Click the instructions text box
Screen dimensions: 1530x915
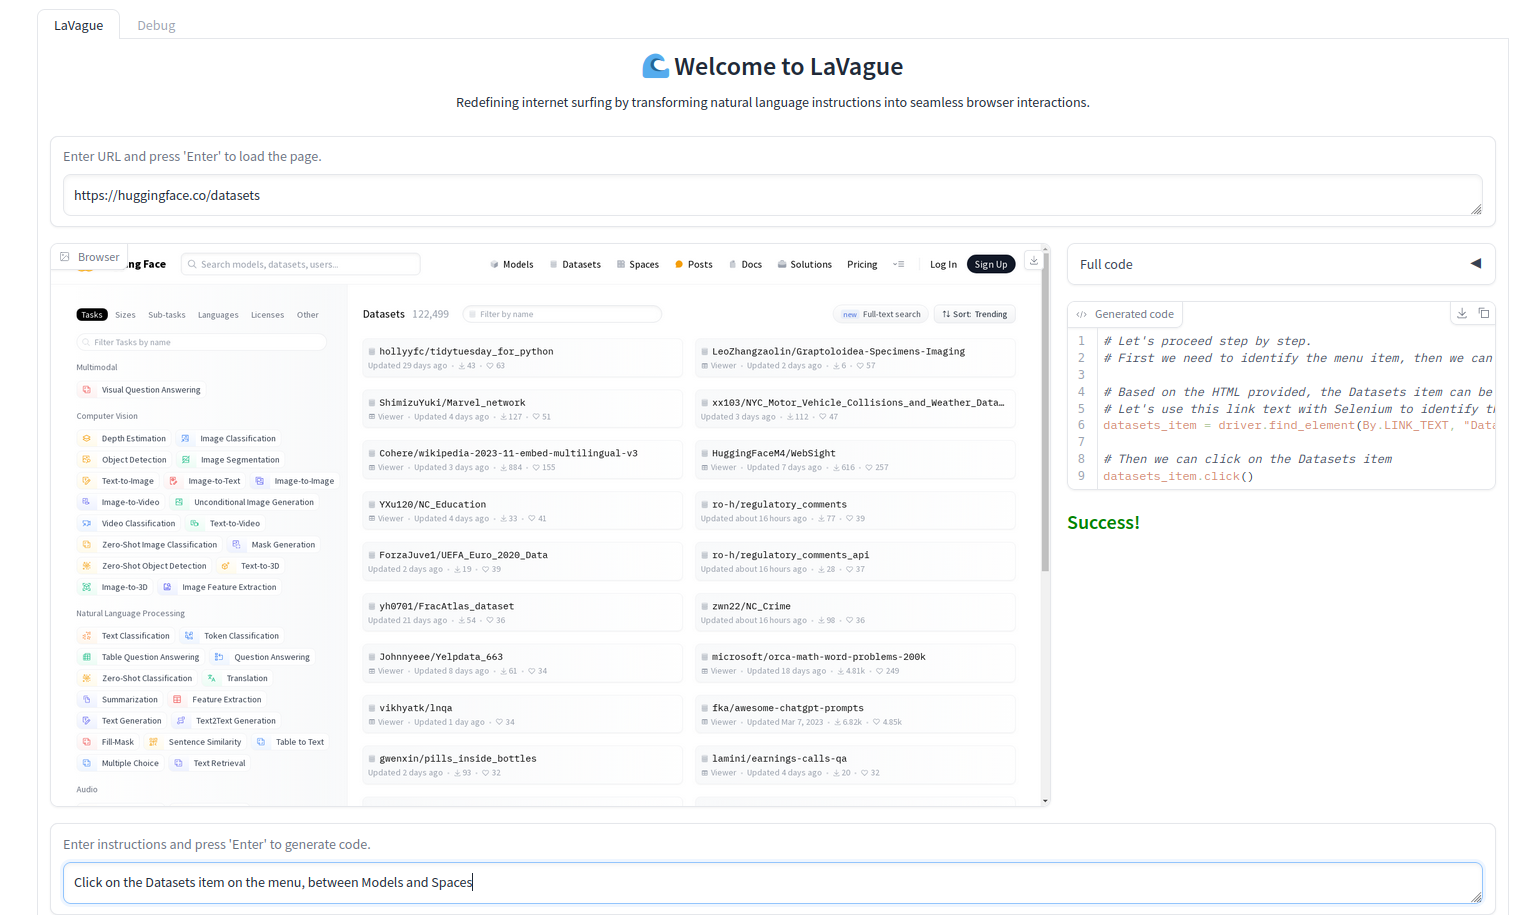772,883
